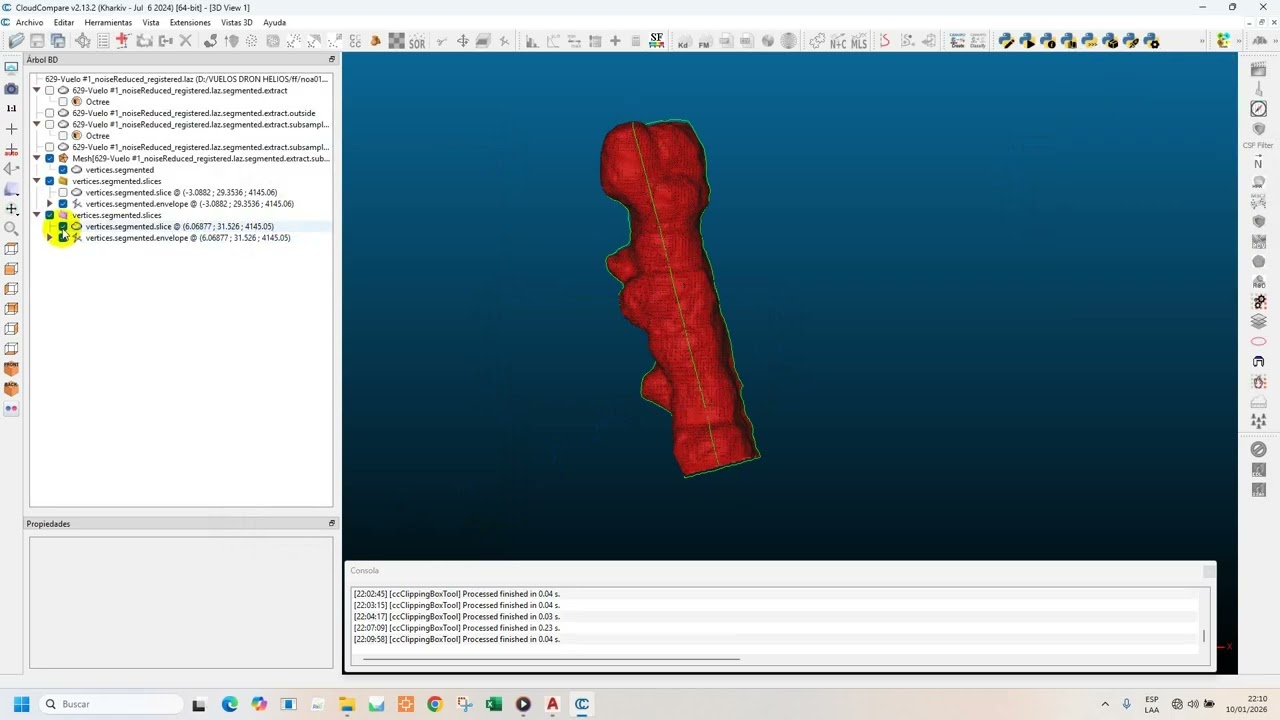Collapse first extract.subsampl tree node
1280x720 pixels.
point(37,124)
